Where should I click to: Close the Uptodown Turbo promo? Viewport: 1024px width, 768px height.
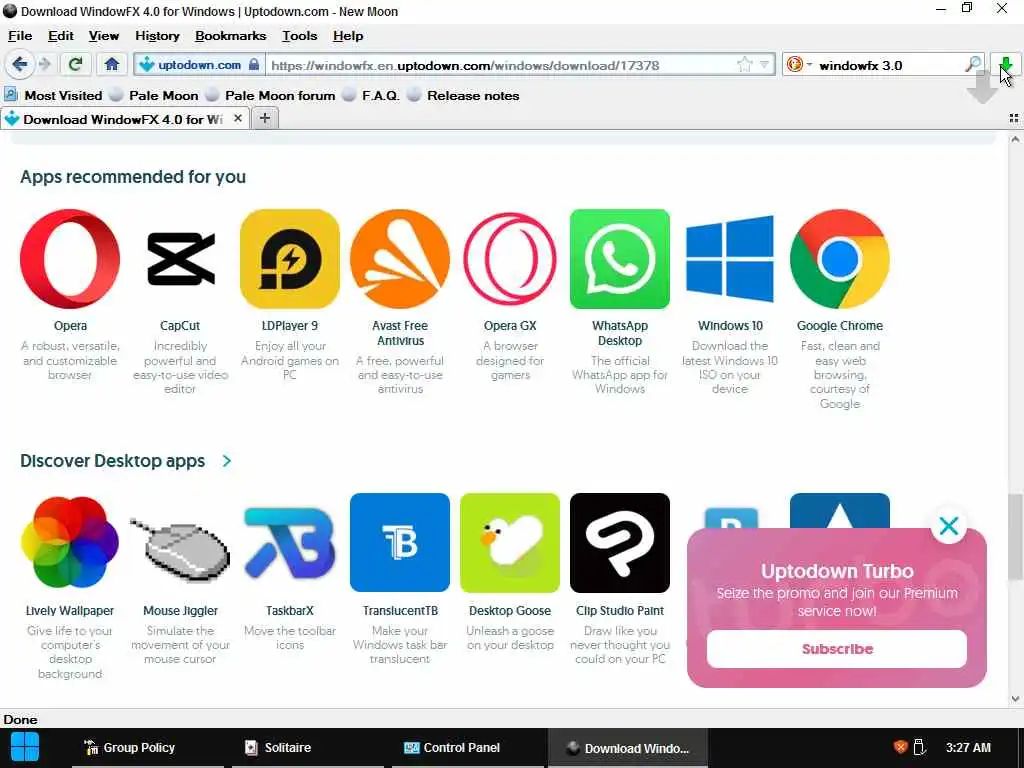point(949,526)
